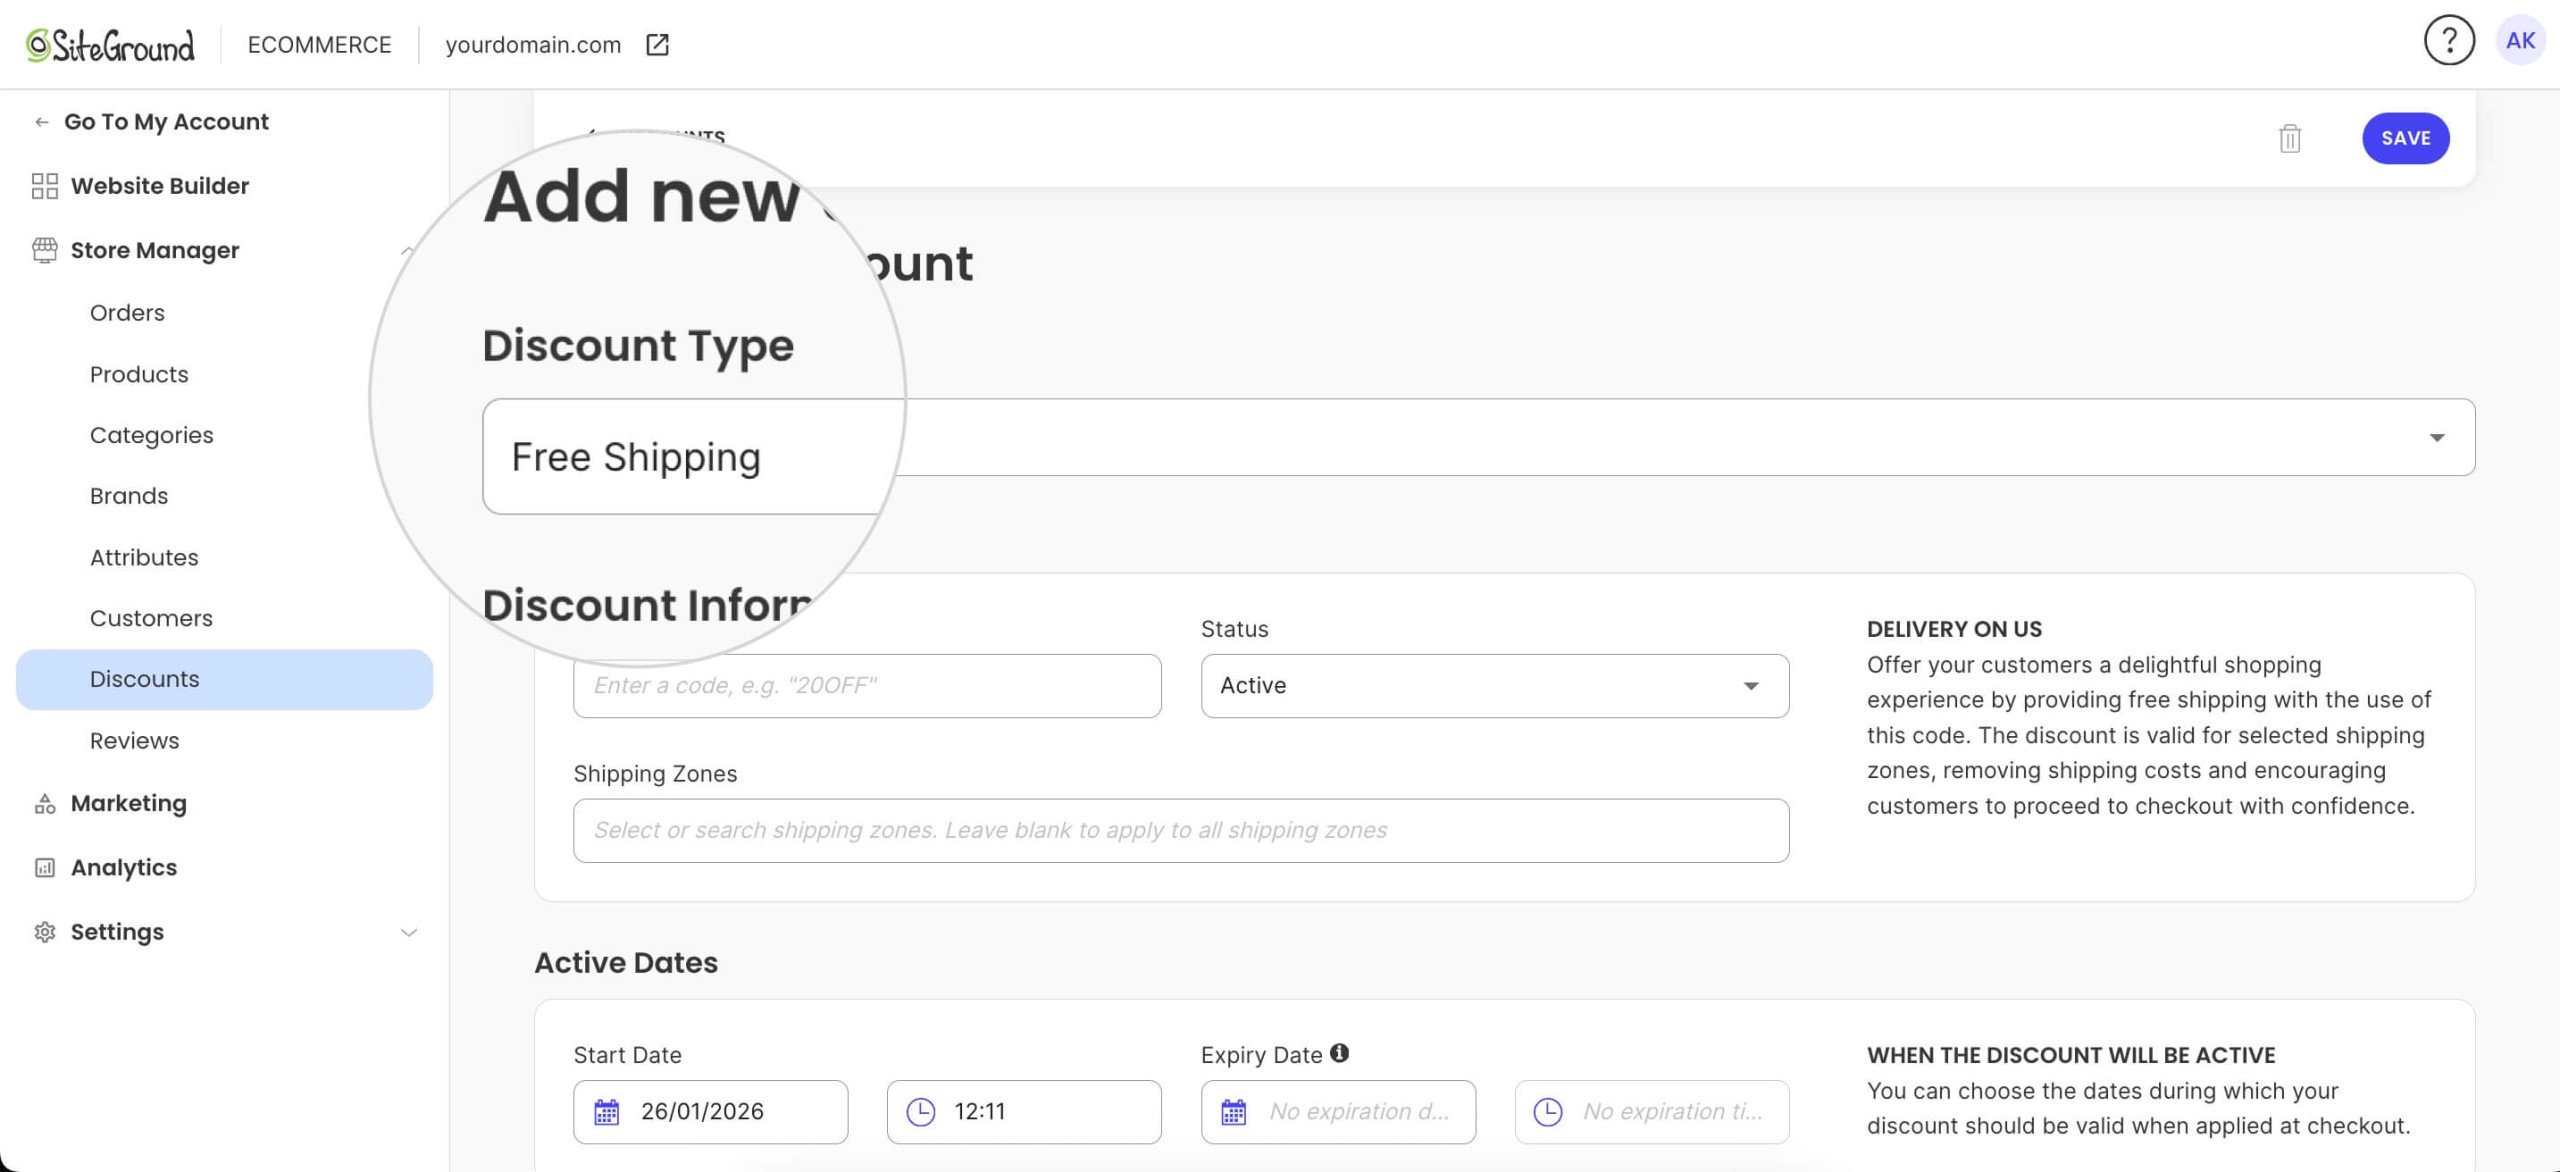Click the Website Builder grid icon
2560x1172 pixels.
coord(45,186)
